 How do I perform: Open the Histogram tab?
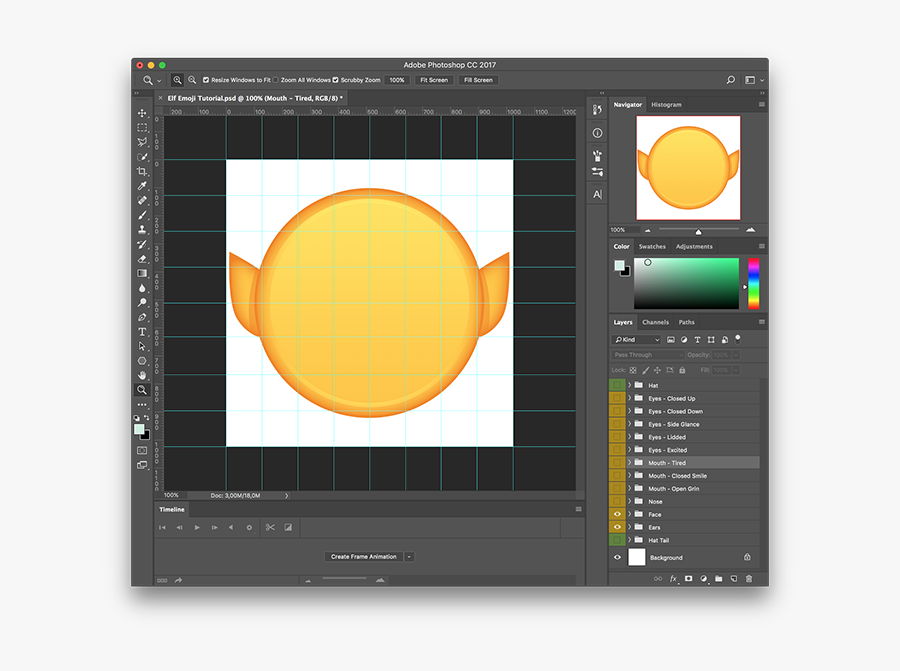click(x=666, y=104)
